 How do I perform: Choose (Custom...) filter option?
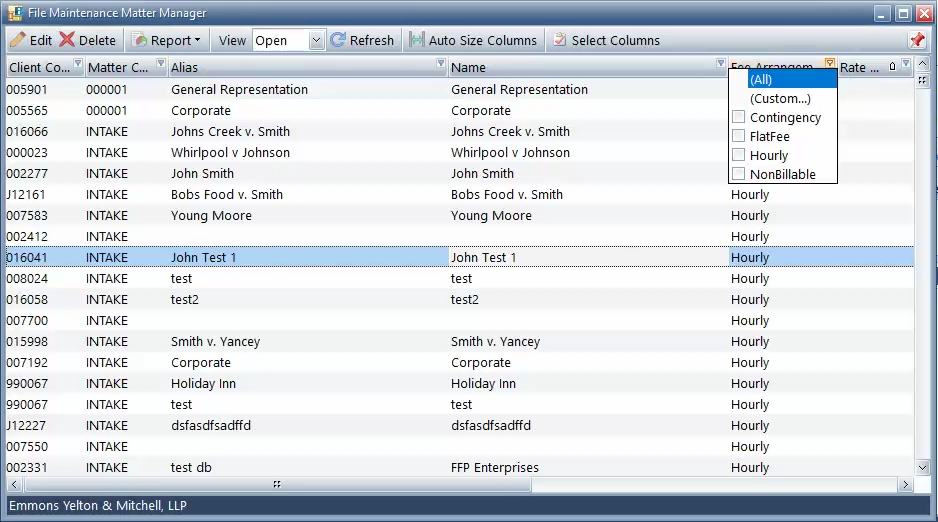point(780,99)
